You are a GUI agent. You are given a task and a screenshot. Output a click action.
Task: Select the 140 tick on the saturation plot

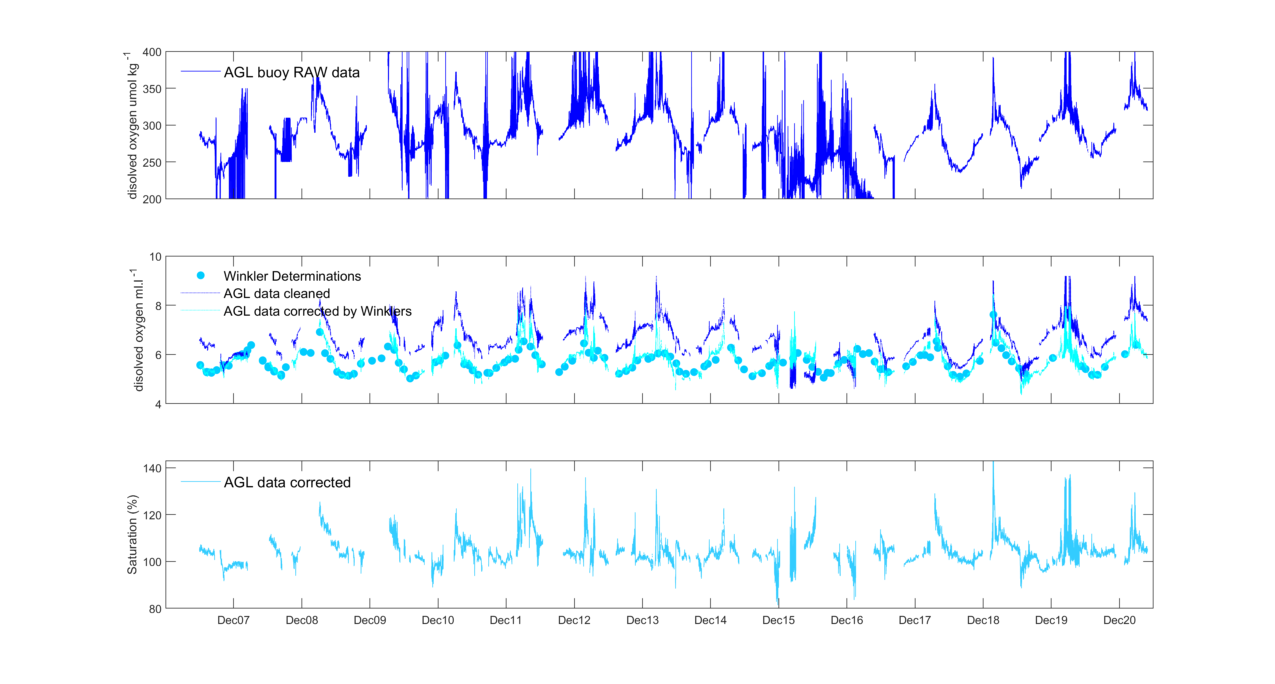151,468
